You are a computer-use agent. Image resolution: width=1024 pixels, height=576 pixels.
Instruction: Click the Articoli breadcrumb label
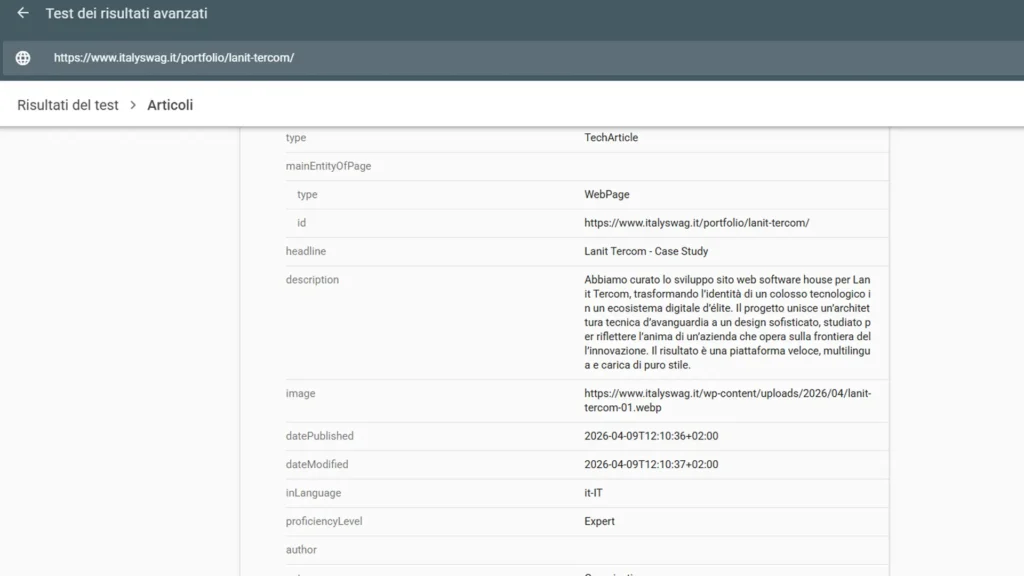click(x=170, y=105)
